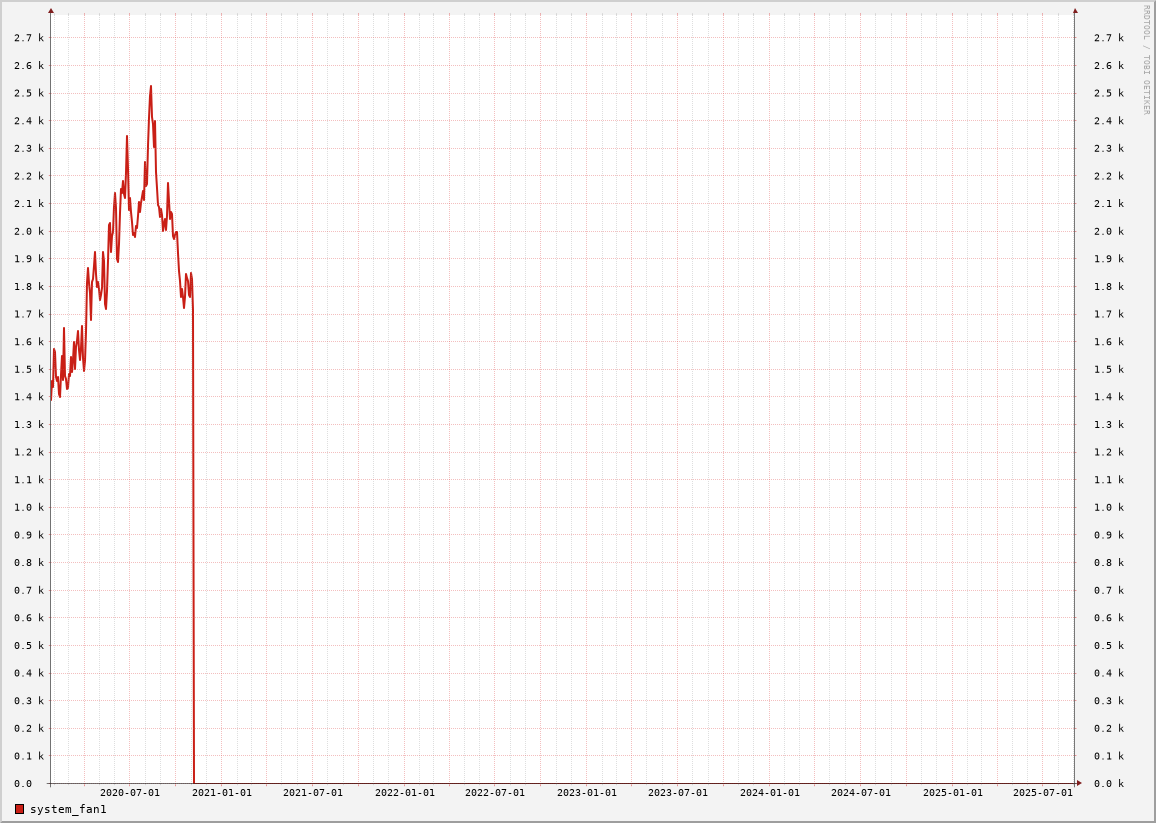This screenshot has width=1156, height=823.
Task: Click the arrow tip atop the left y-axis
Action: click(51, 11)
